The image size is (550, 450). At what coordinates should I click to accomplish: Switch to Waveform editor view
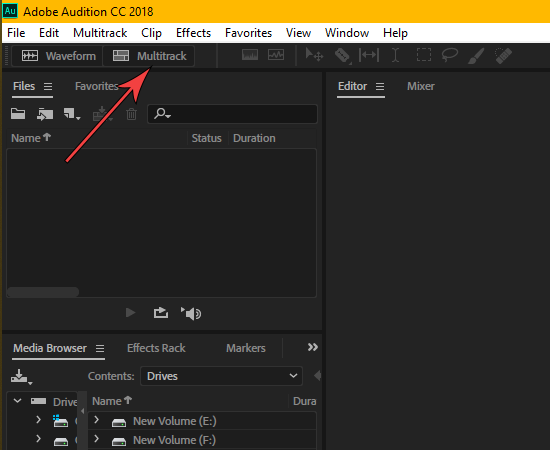pyautogui.click(x=58, y=56)
